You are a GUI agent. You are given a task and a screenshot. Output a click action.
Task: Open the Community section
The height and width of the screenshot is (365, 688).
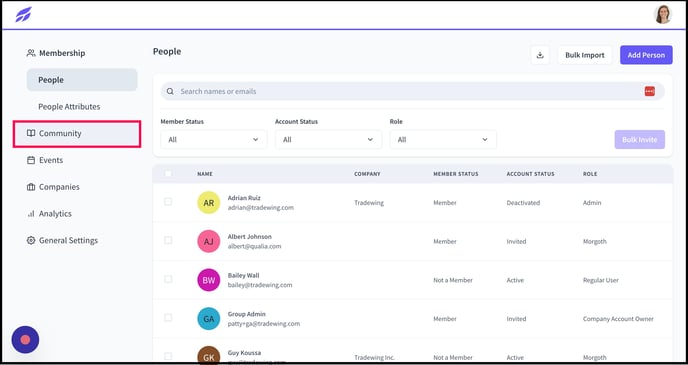(77, 134)
